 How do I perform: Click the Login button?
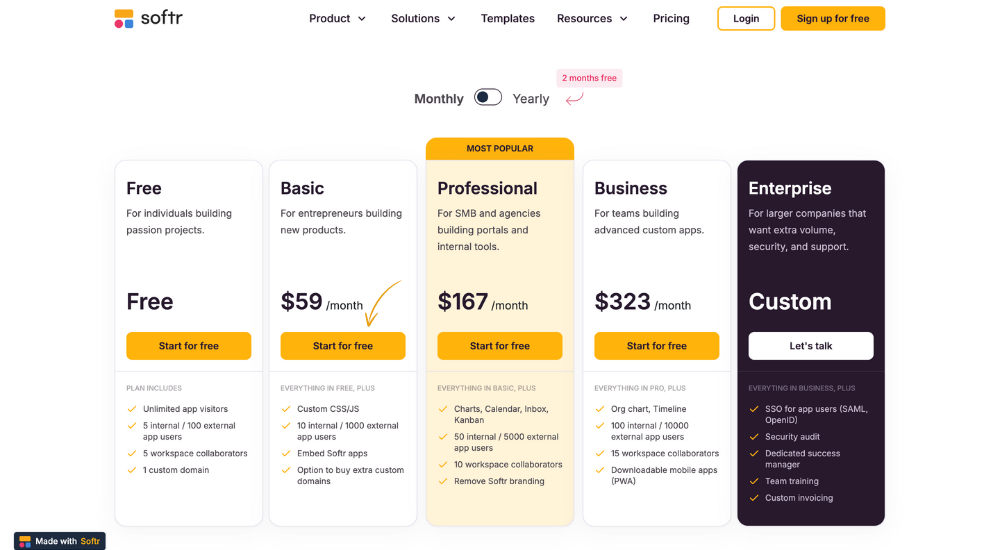click(x=746, y=19)
